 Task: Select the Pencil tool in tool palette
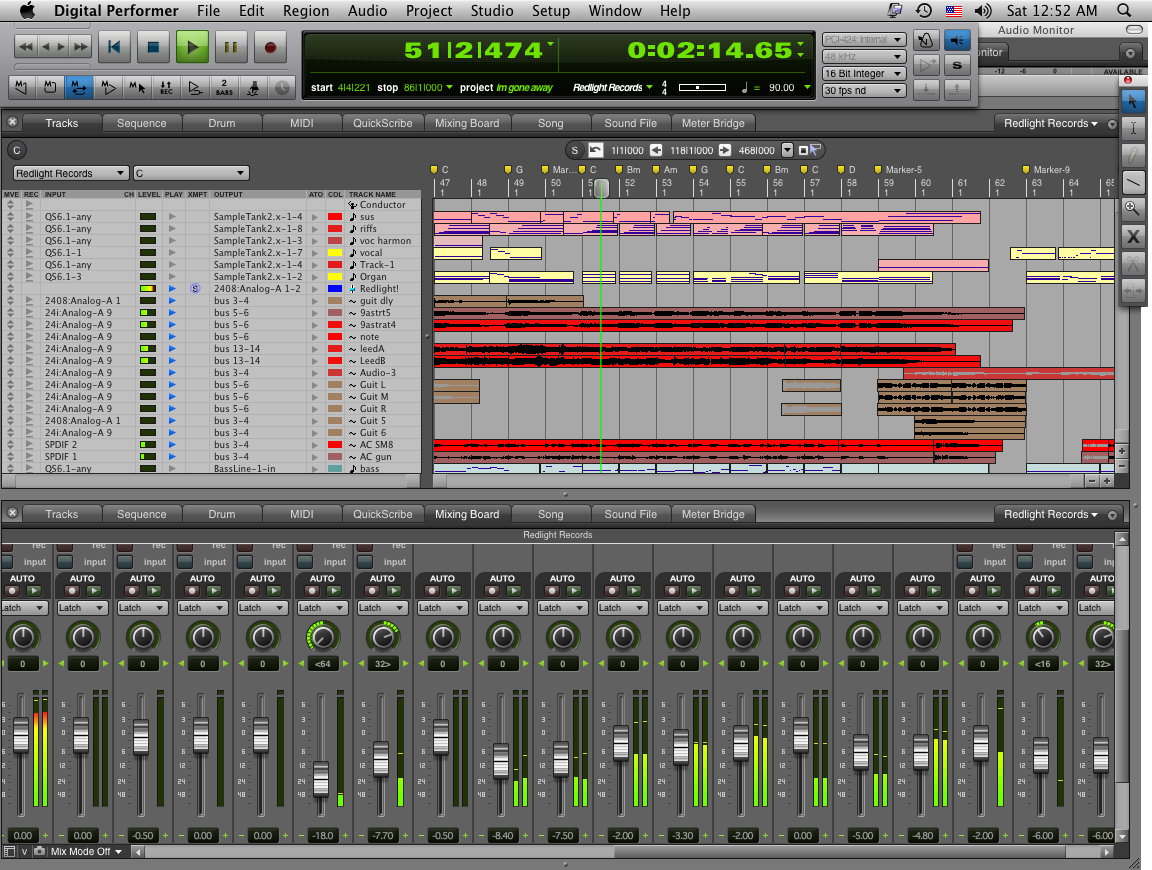(x=1133, y=154)
